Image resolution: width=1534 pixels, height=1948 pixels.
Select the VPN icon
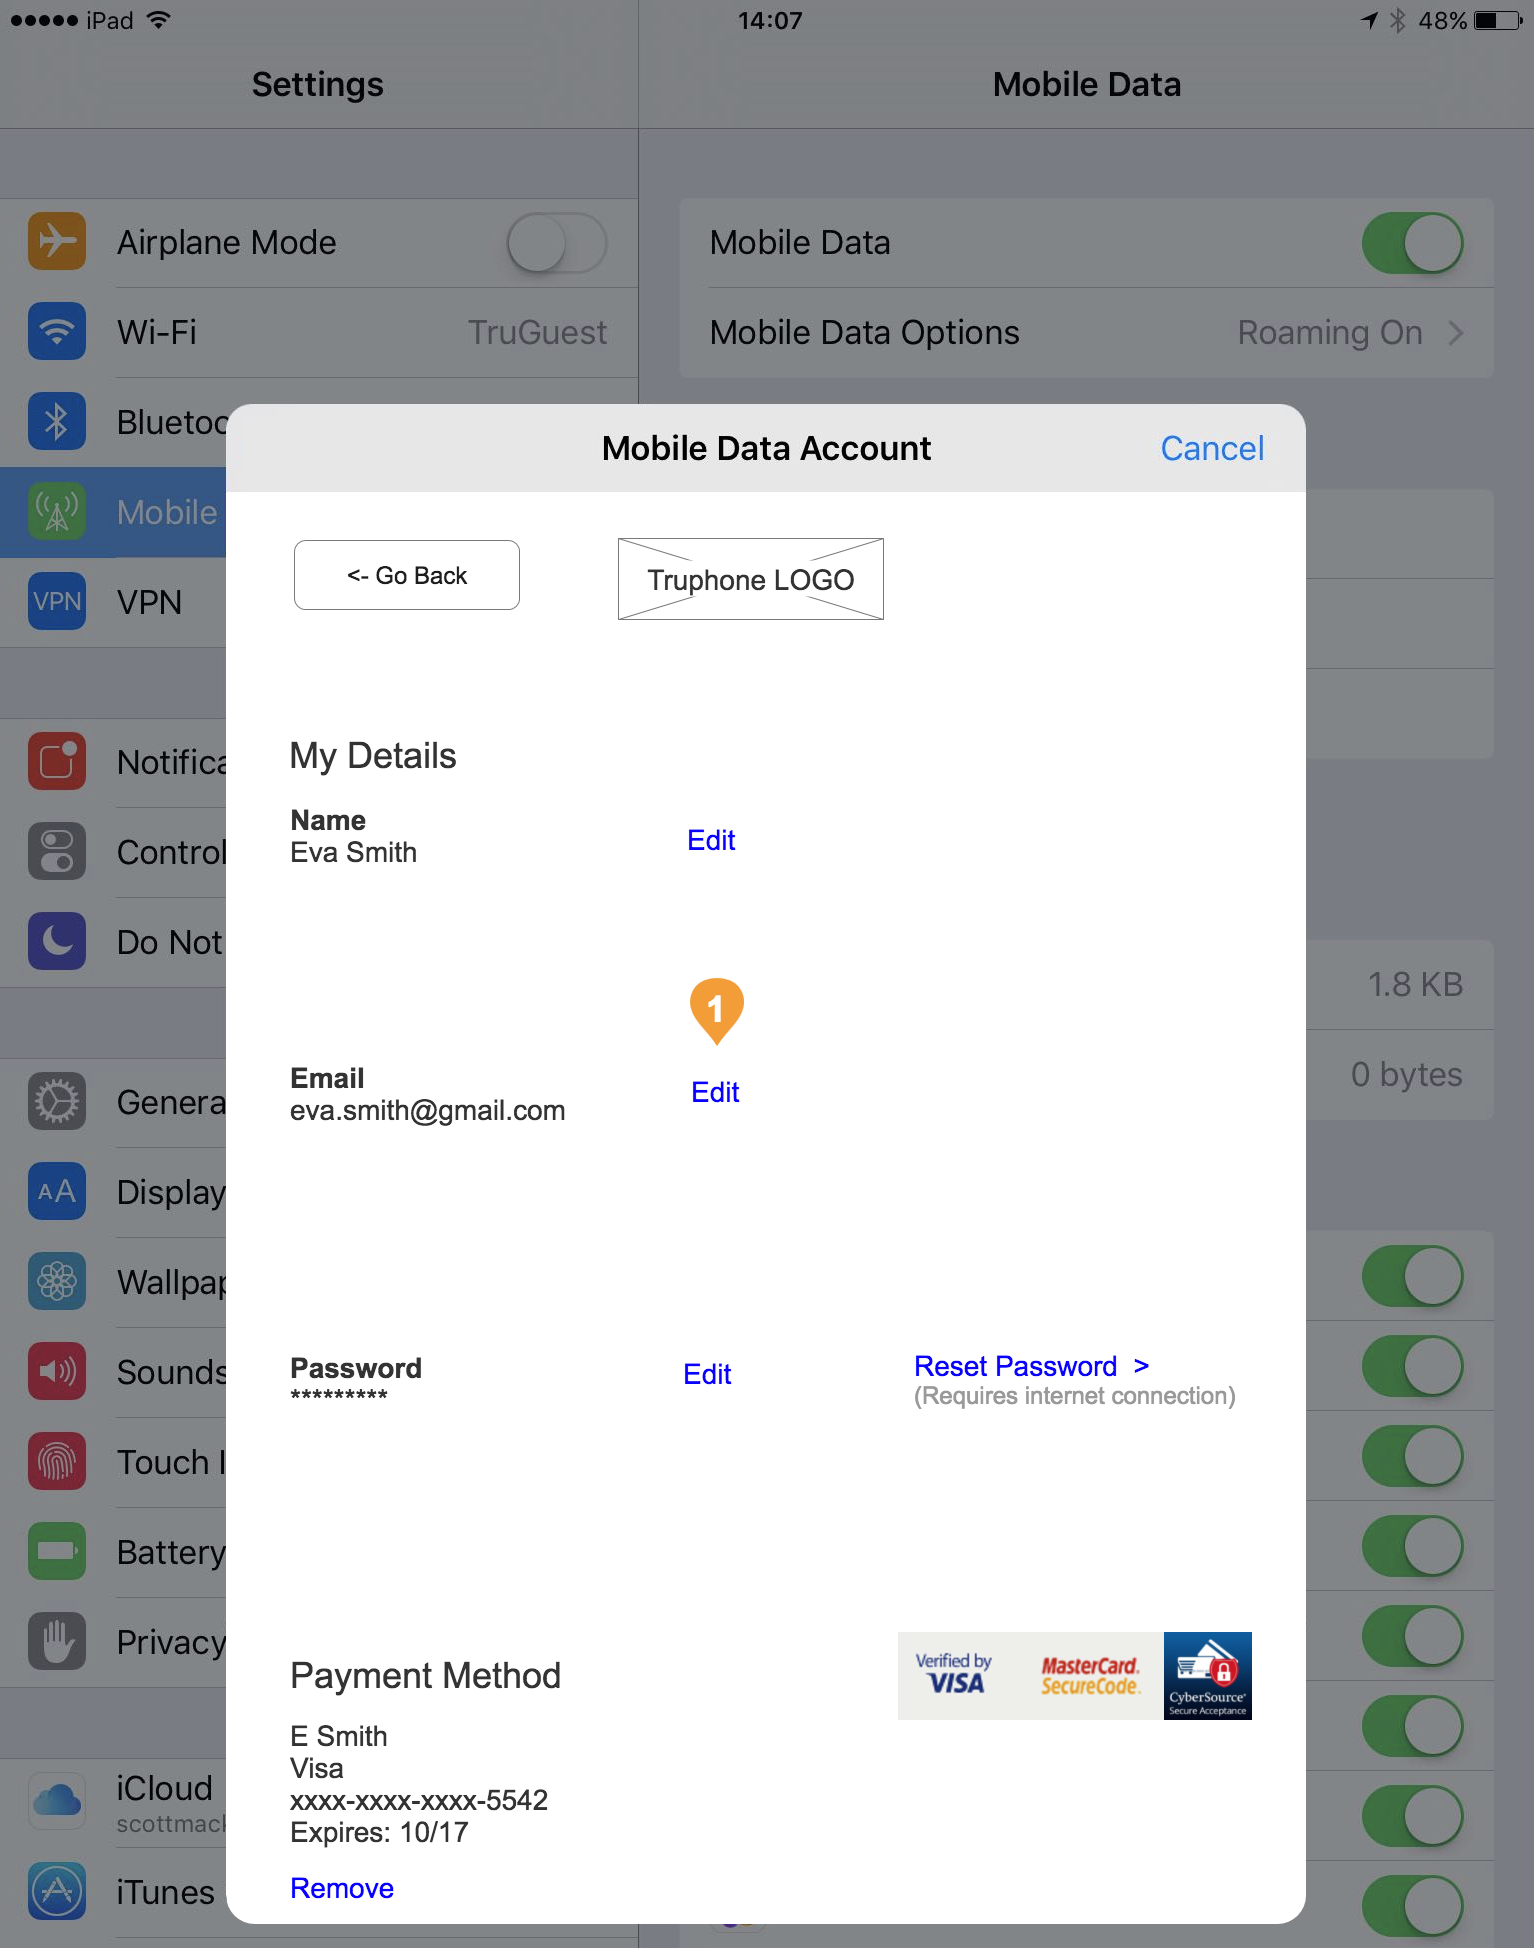click(x=57, y=602)
